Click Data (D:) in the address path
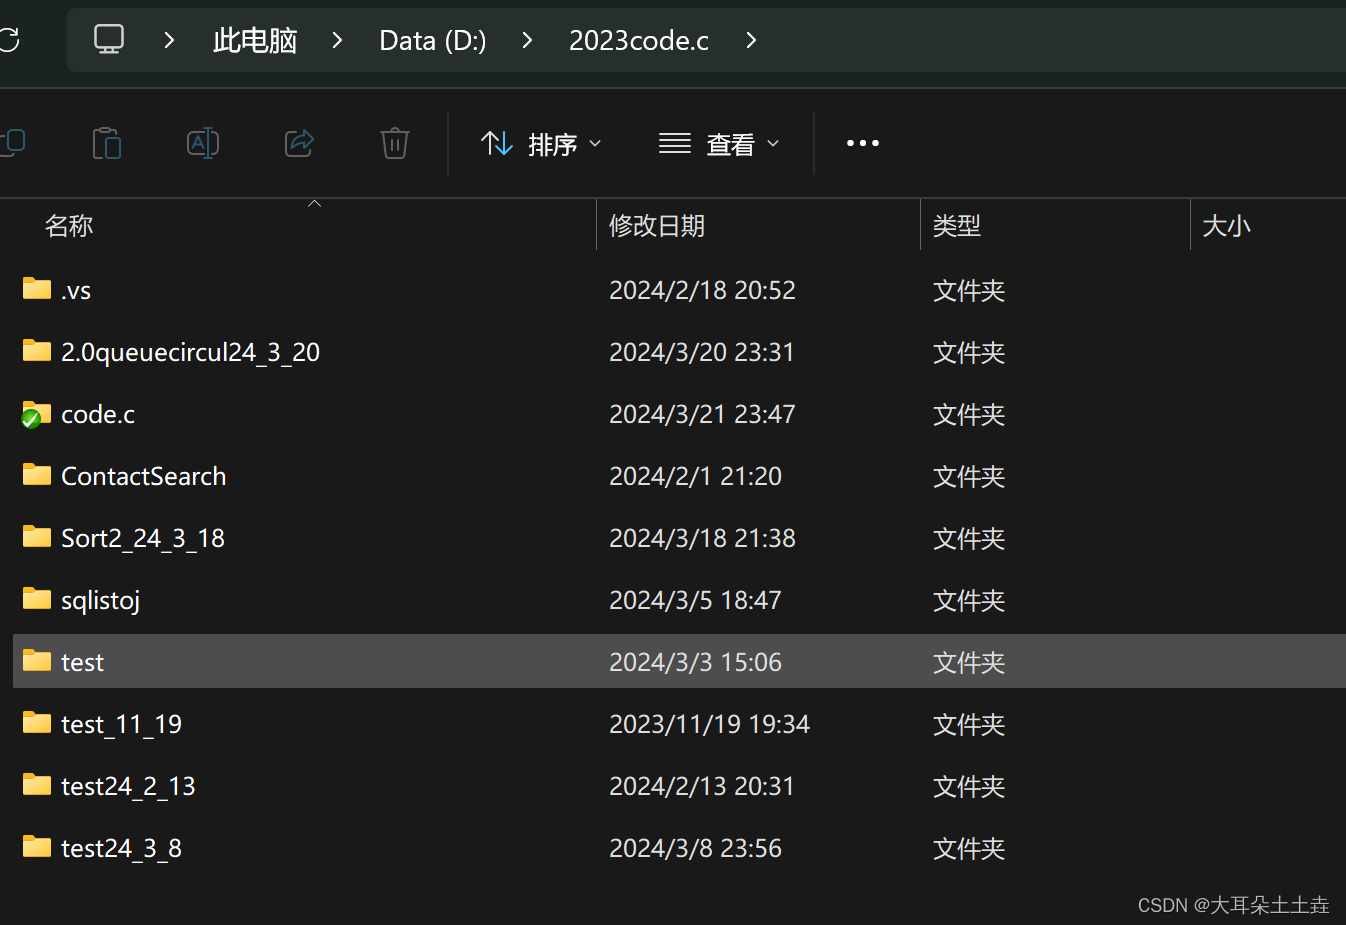 [x=433, y=40]
